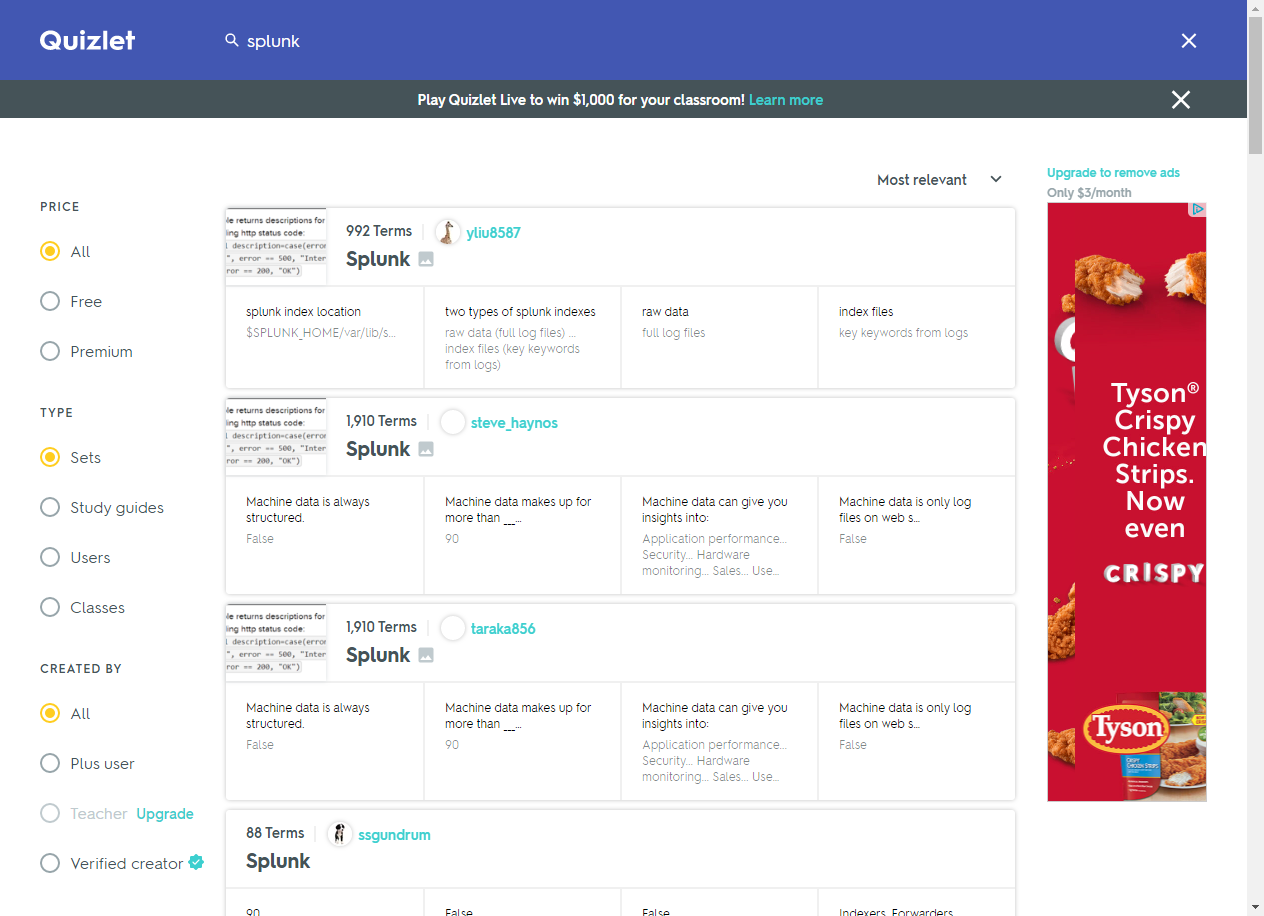Open thumbnail of steve_haynos's Splunk set
This screenshot has width=1264, height=916.
[x=276, y=437]
